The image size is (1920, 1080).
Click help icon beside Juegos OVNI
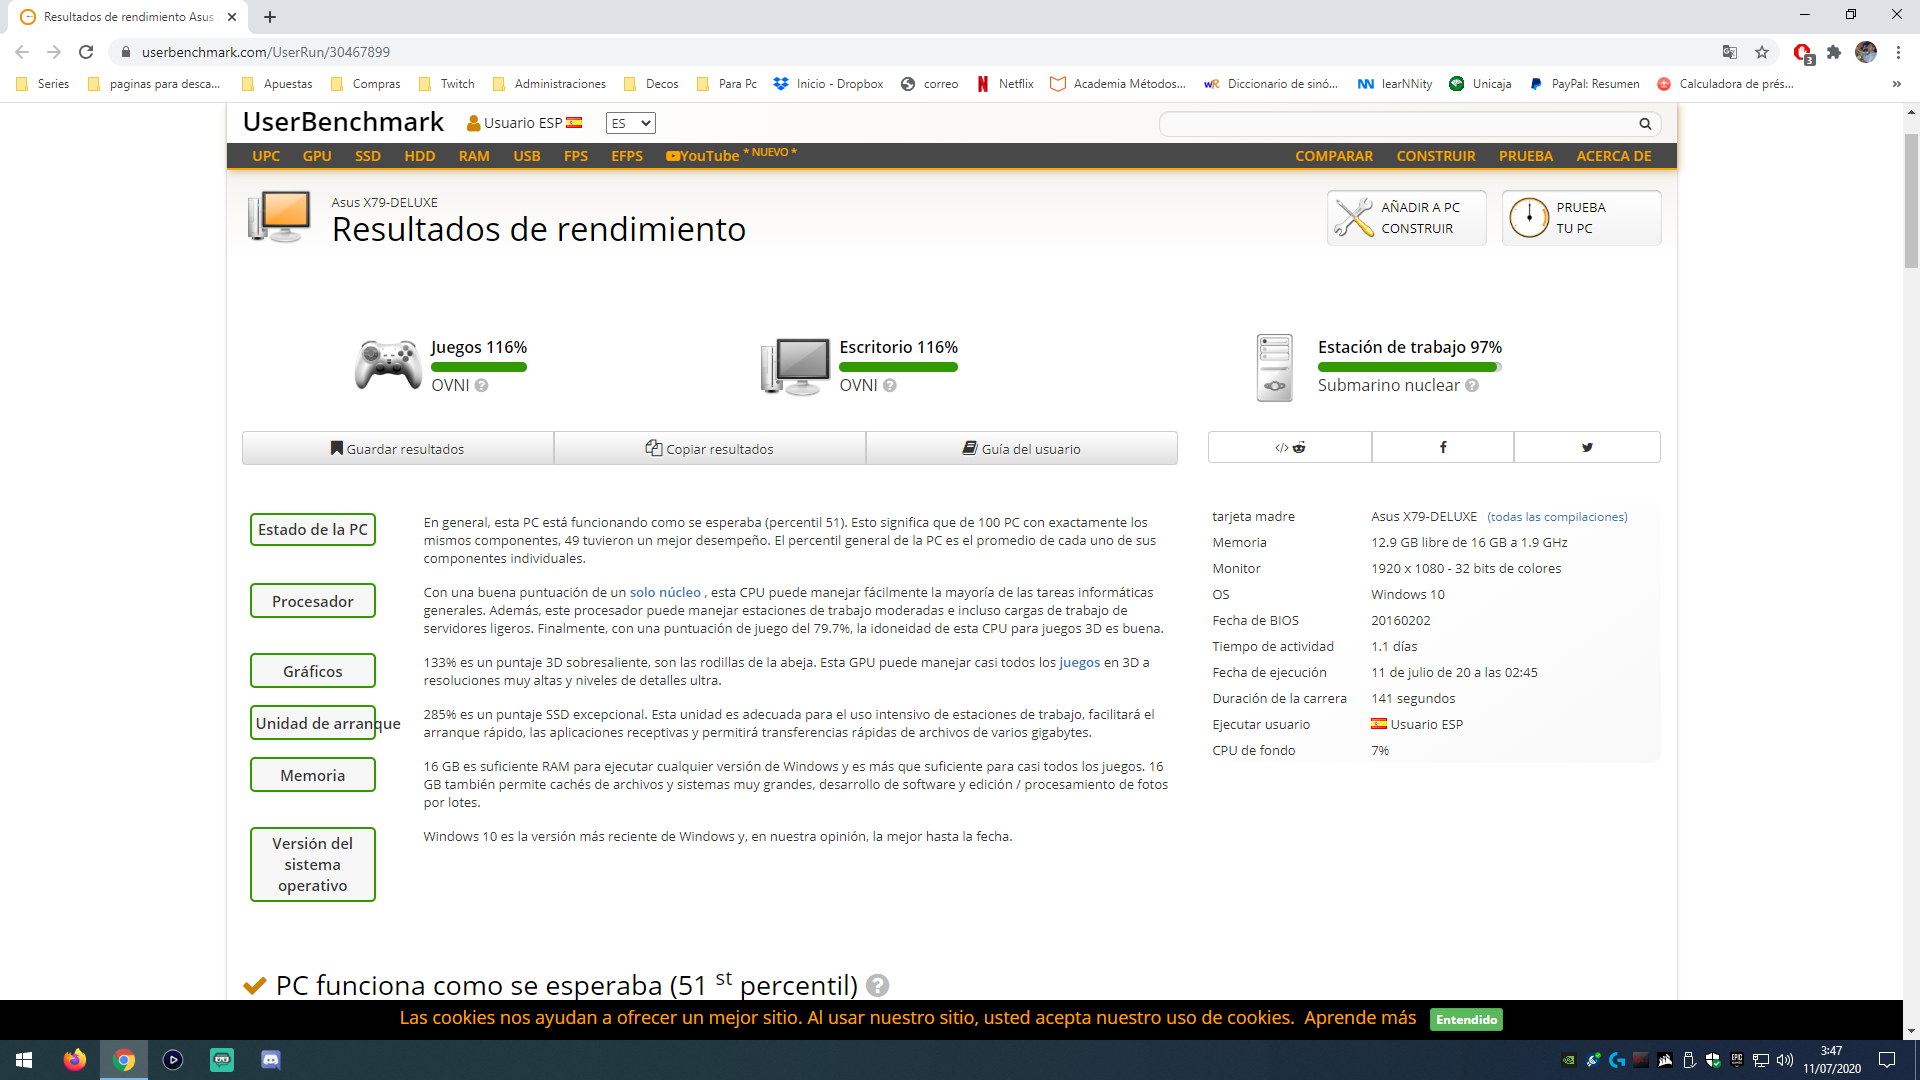click(481, 386)
